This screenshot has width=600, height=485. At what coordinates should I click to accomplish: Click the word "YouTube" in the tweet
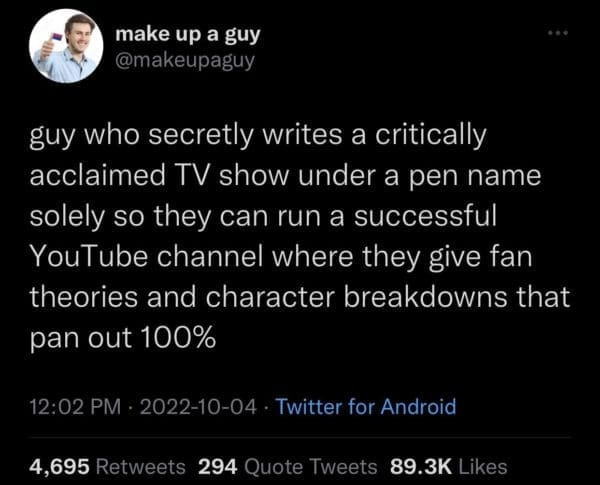click(92, 256)
